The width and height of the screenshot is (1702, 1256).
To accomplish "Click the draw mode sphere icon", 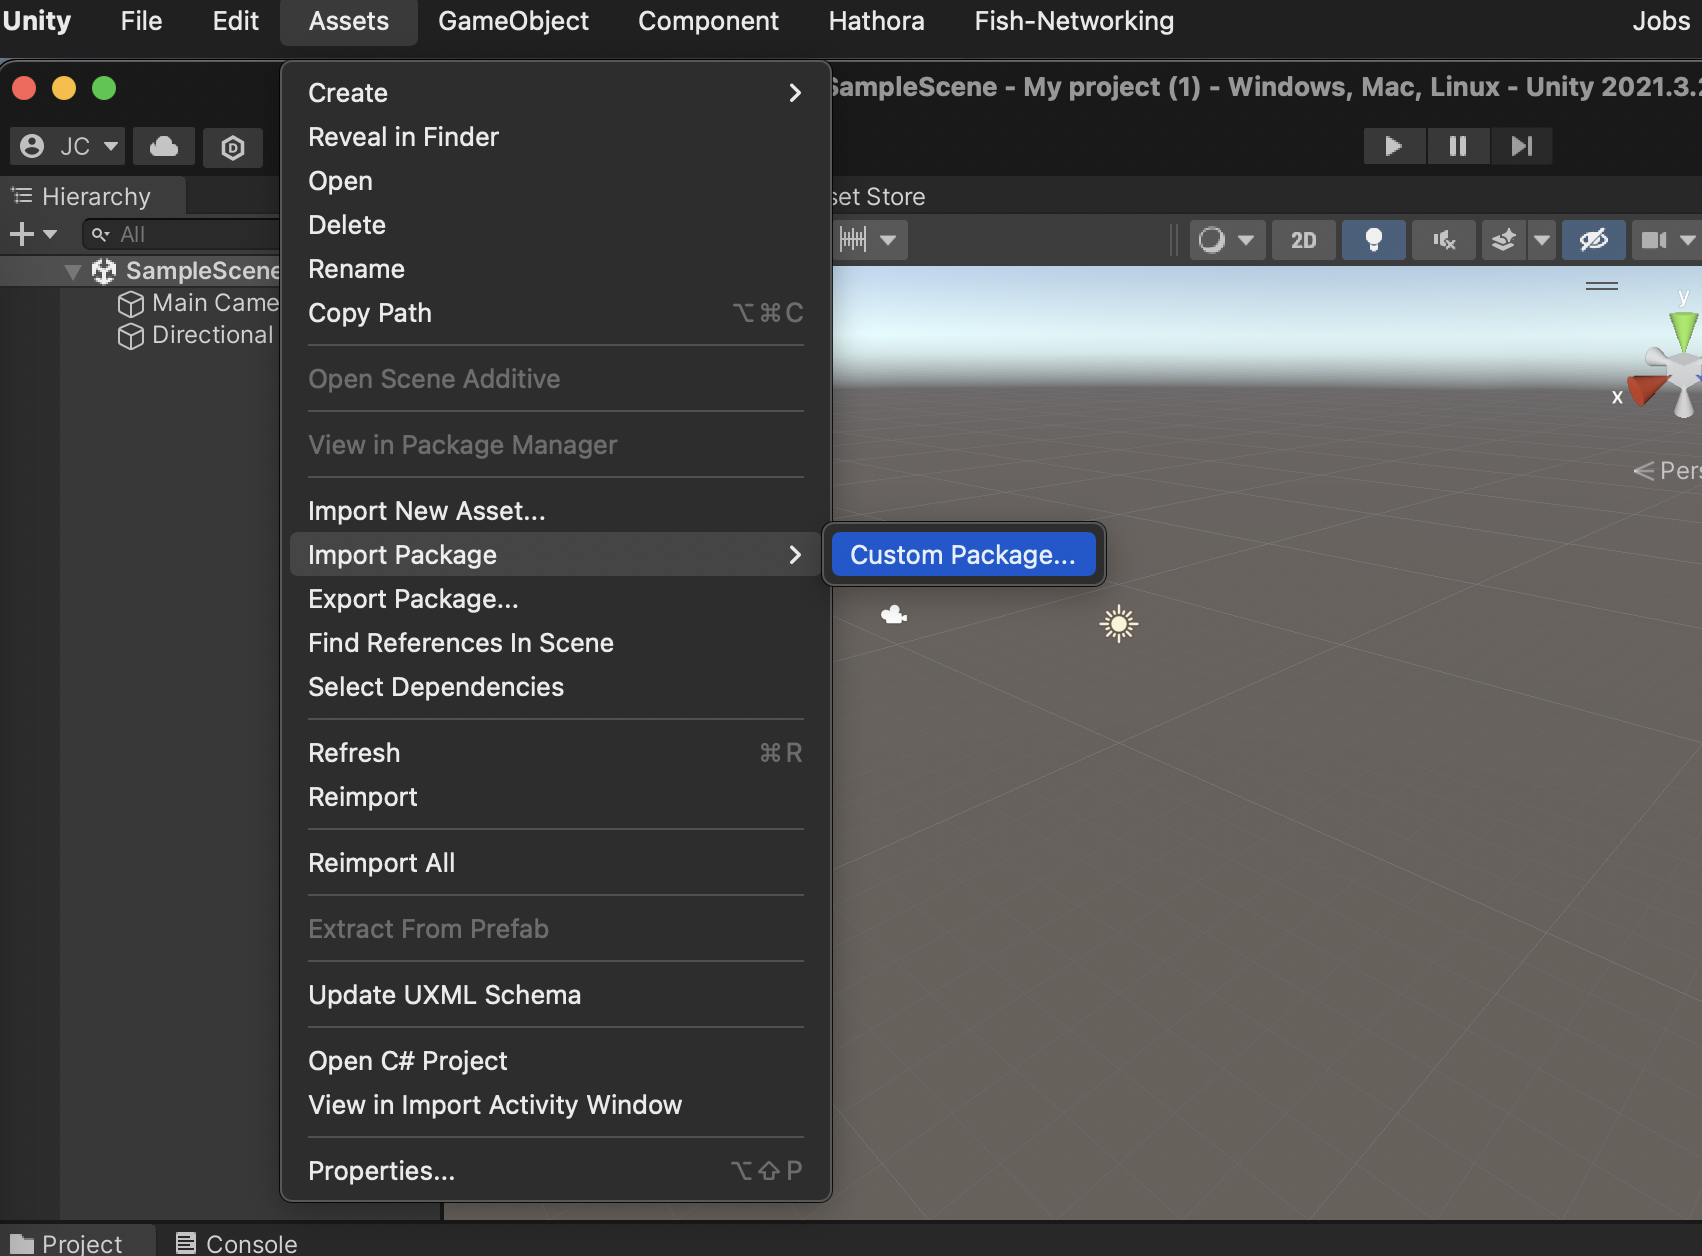I will [x=1212, y=240].
